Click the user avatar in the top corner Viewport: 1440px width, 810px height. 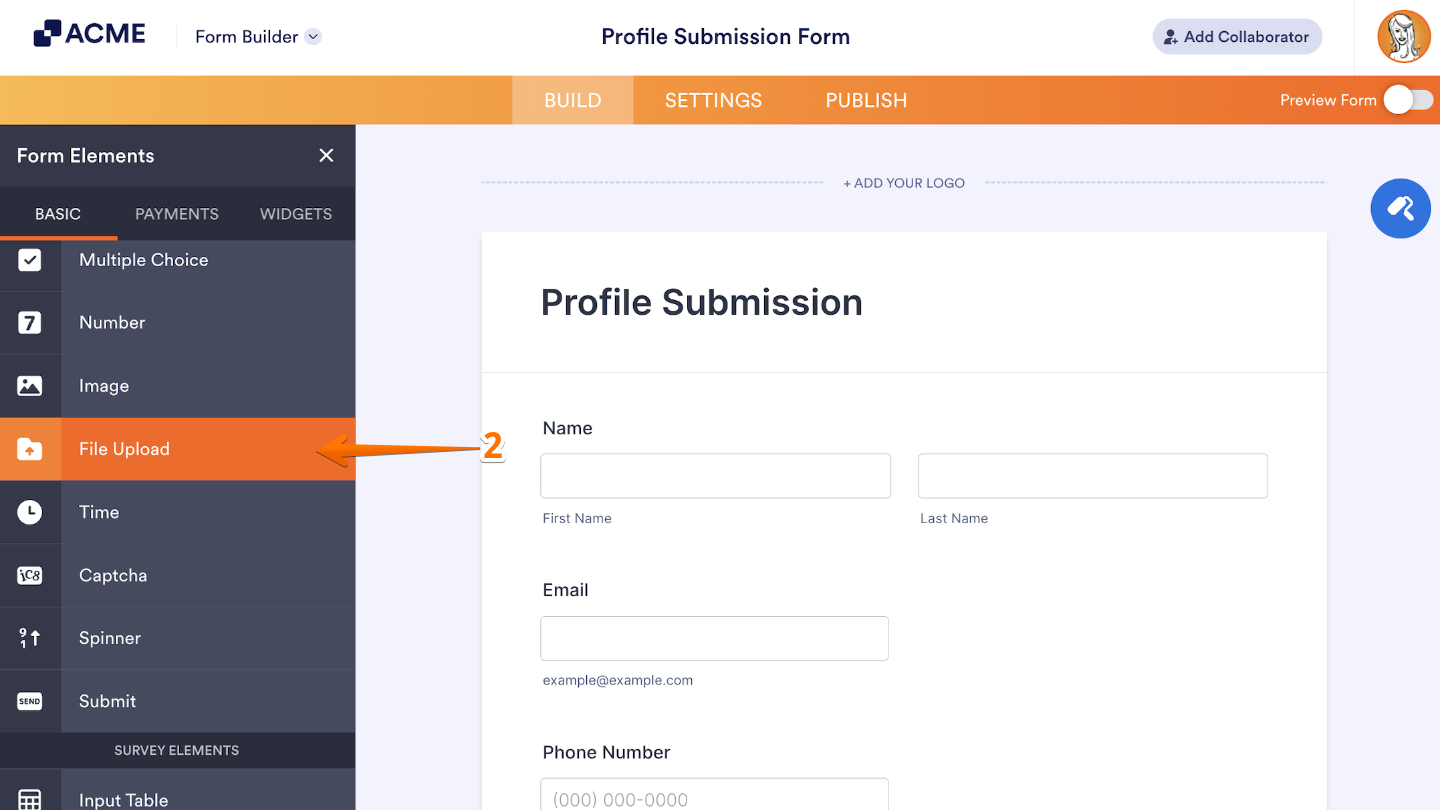pyautogui.click(x=1404, y=36)
